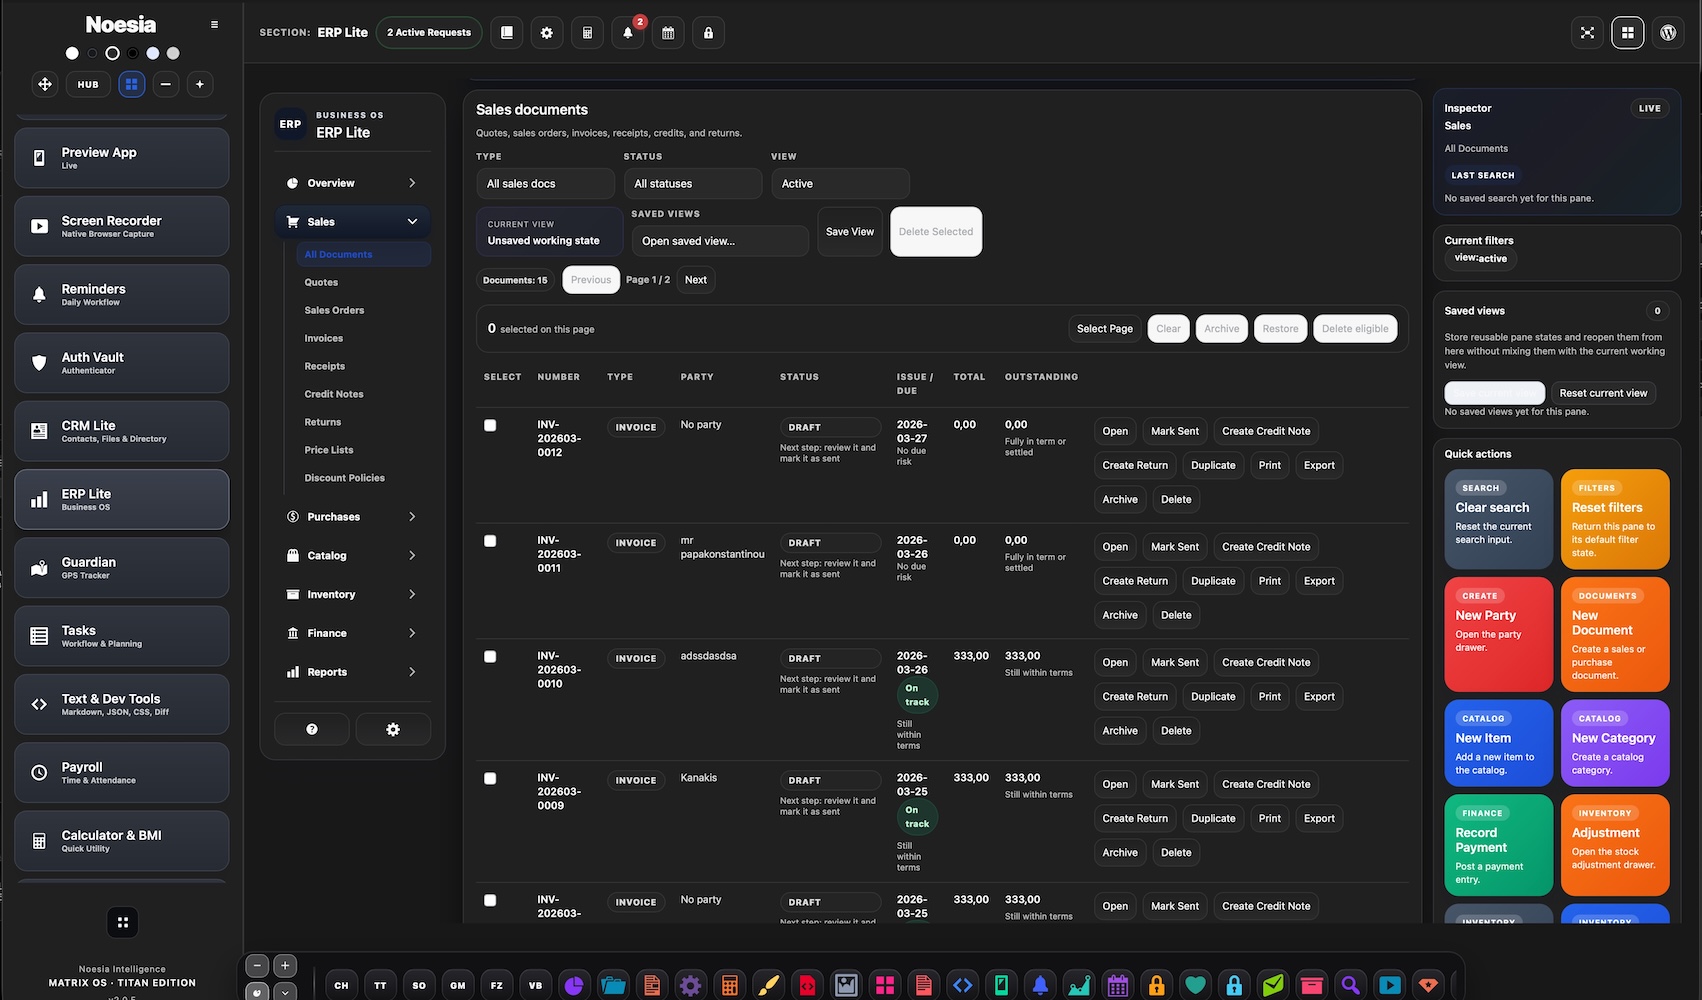The width and height of the screenshot is (1702, 1000).
Task: Expand the Purchases section
Action: point(352,517)
